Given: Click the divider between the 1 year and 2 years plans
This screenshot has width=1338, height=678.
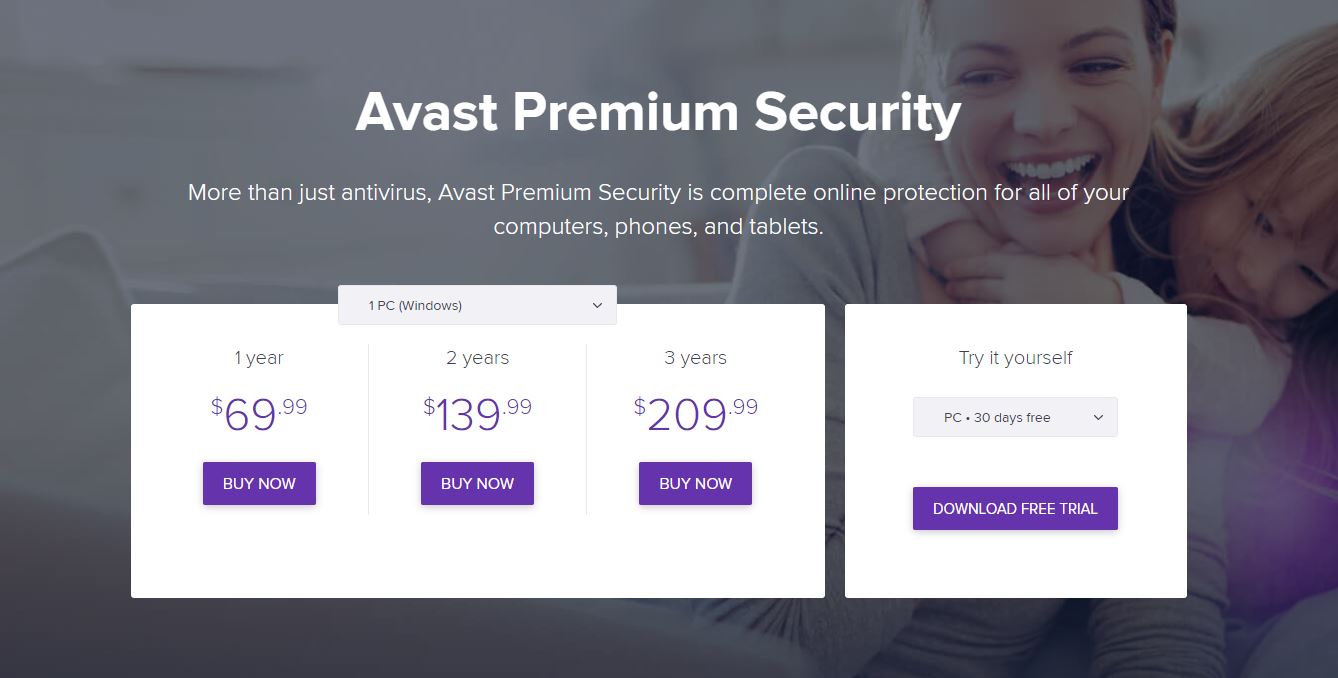Looking at the screenshot, I should pyautogui.click(x=368, y=430).
